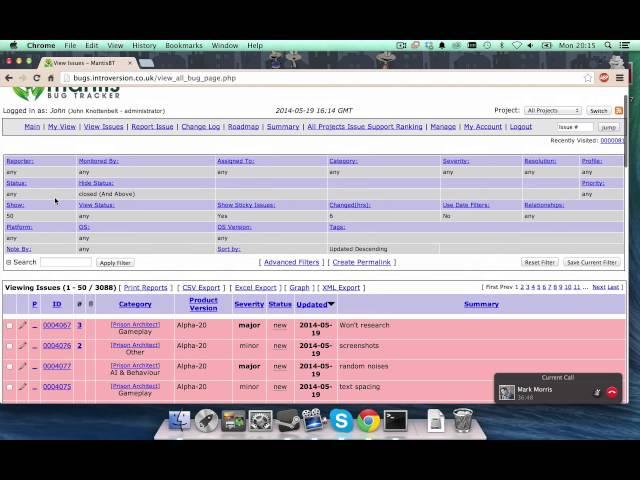Screen dimensions: 640x480
Task: Tick the checkbox for issue 0004075
Action: [x=9, y=387]
